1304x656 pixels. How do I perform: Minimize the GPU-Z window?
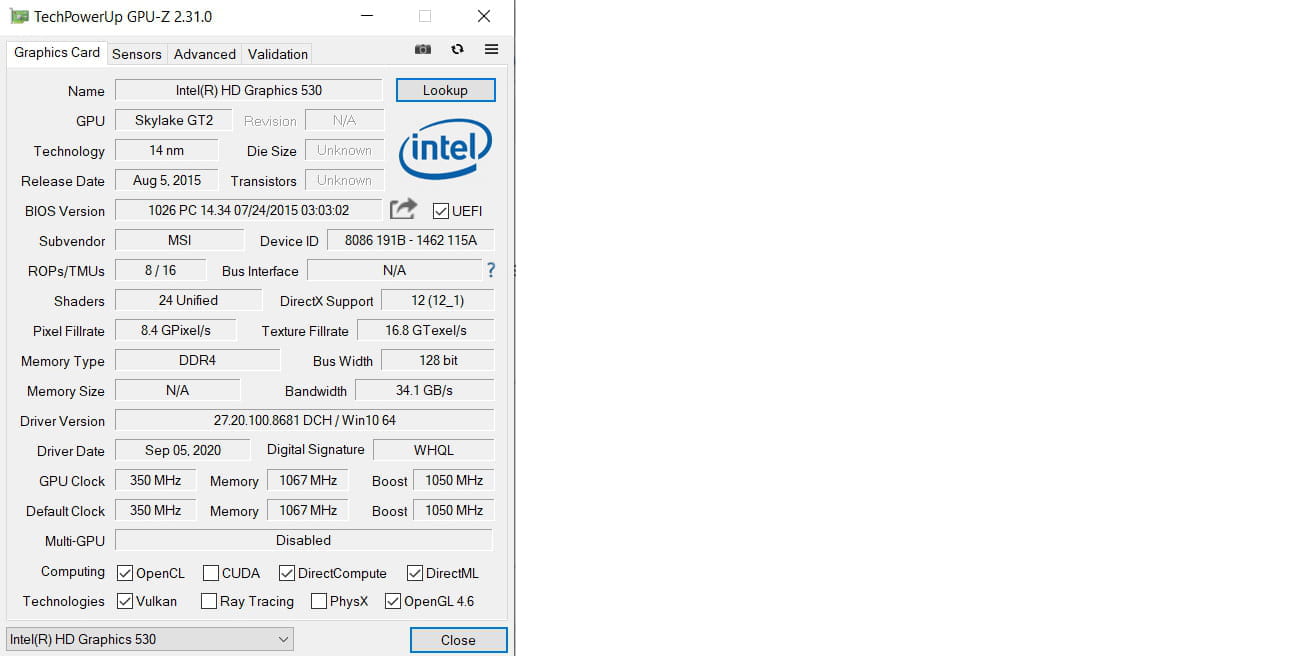coord(367,17)
